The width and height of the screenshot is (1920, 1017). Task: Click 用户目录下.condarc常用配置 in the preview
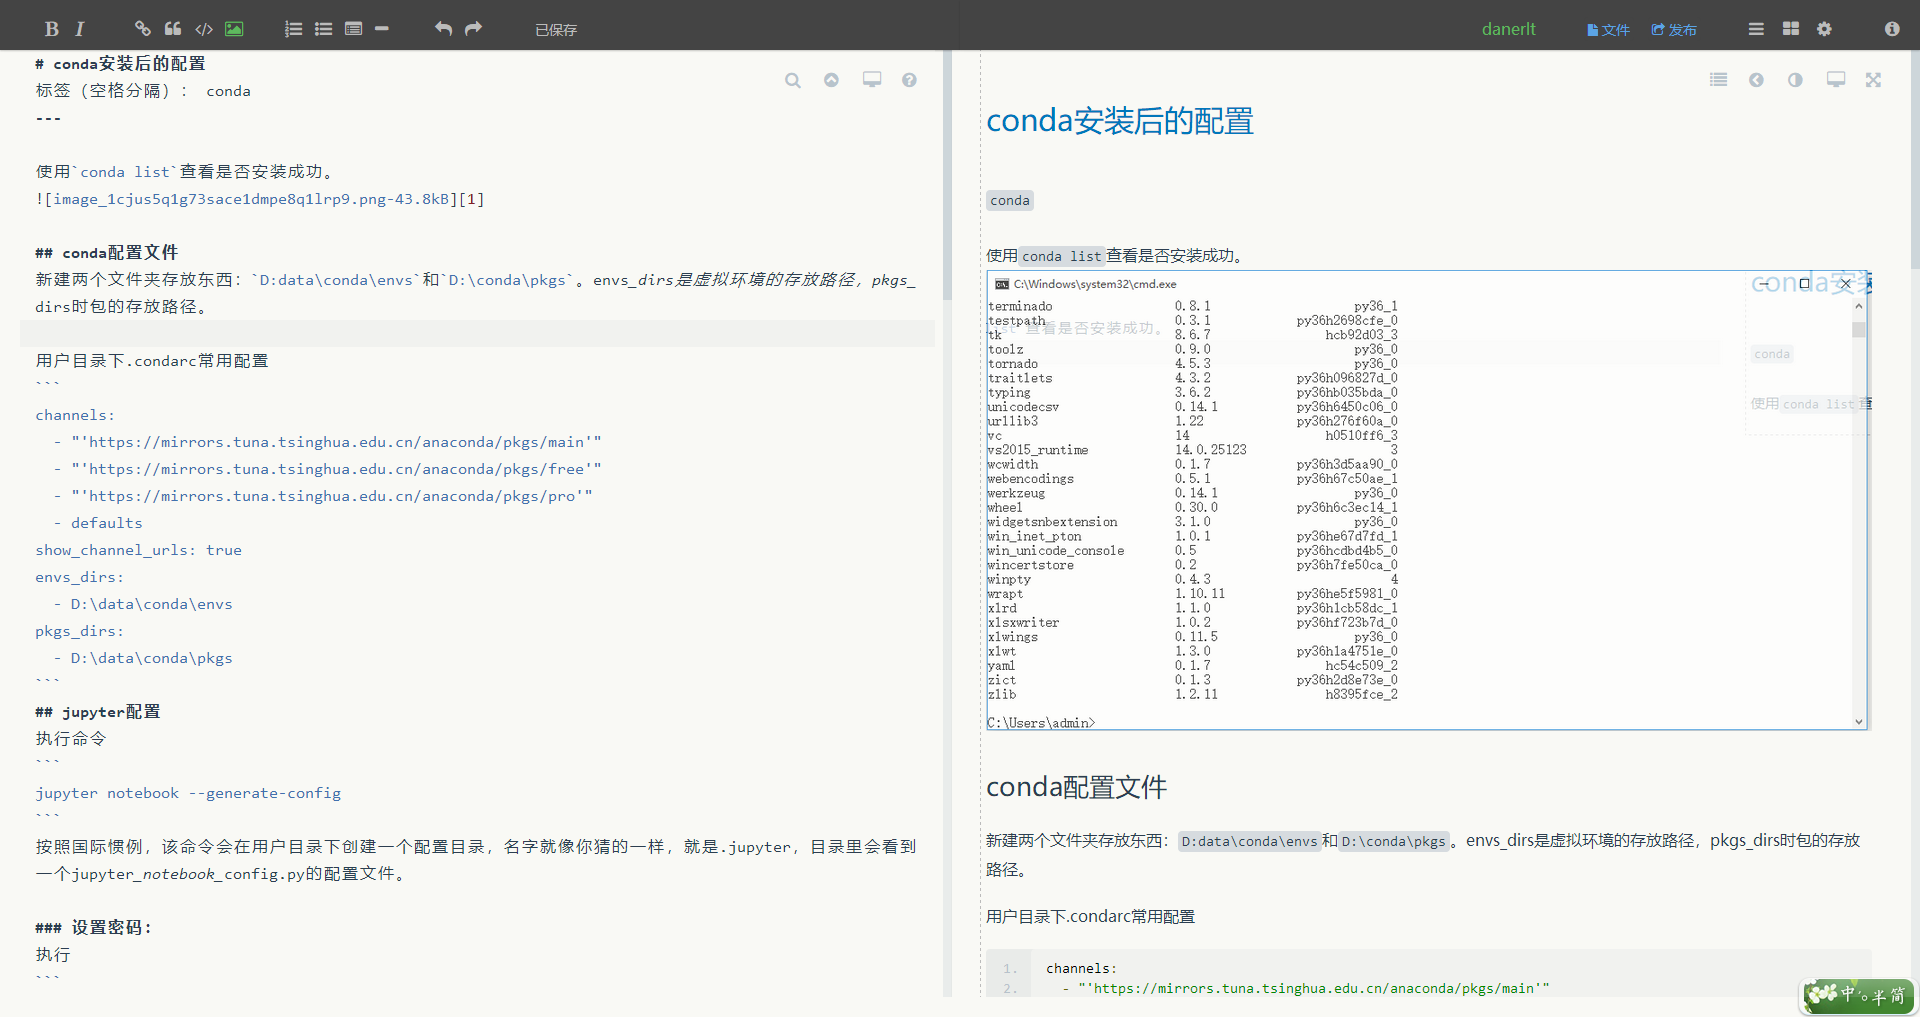click(x=1090, y=916)
